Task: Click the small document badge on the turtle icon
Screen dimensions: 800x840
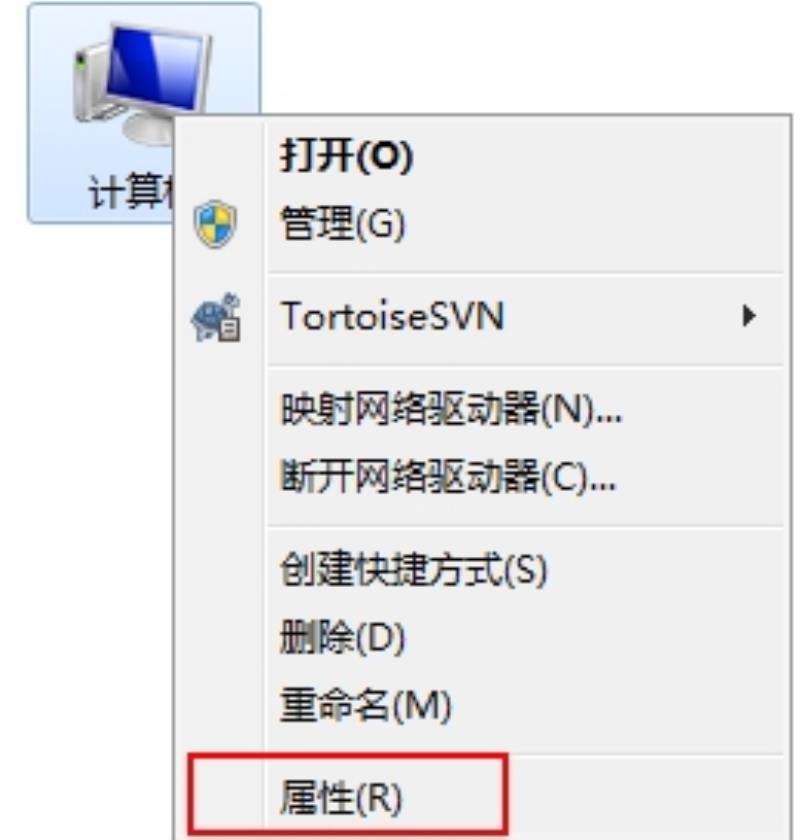Action: [230, 329]
